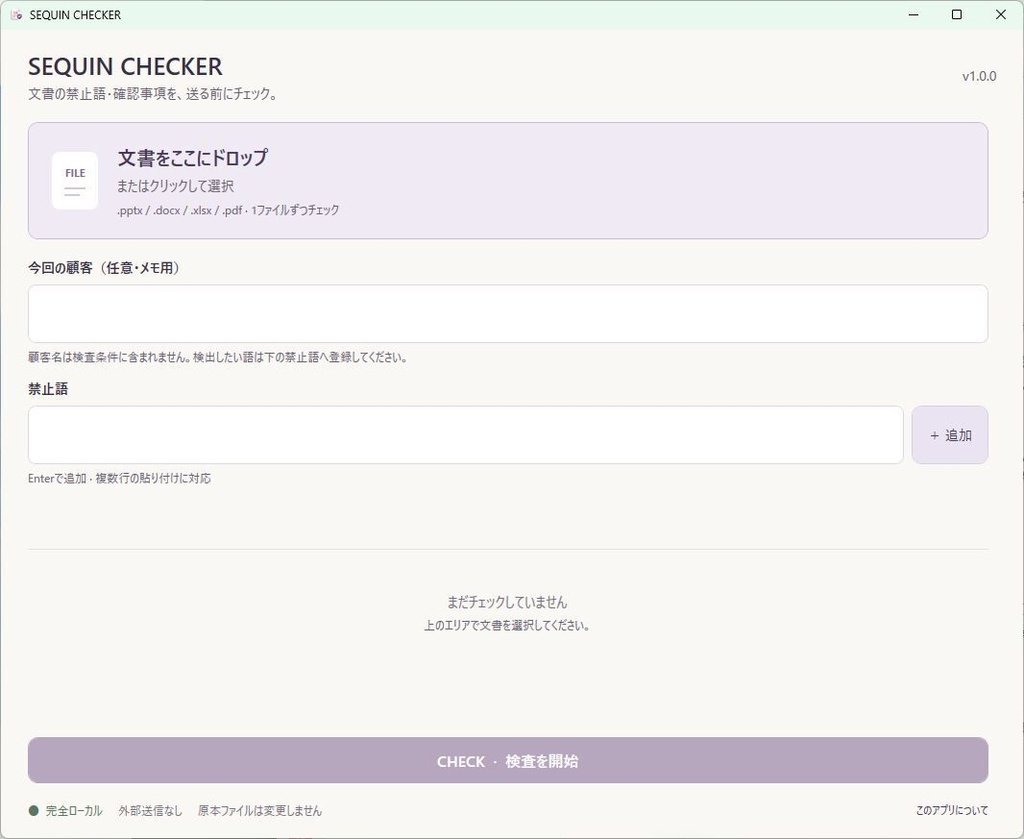Viewport: 1024px width, 839px height.
Task: Close the Sequin Checker window
Action: point(1000,14)
